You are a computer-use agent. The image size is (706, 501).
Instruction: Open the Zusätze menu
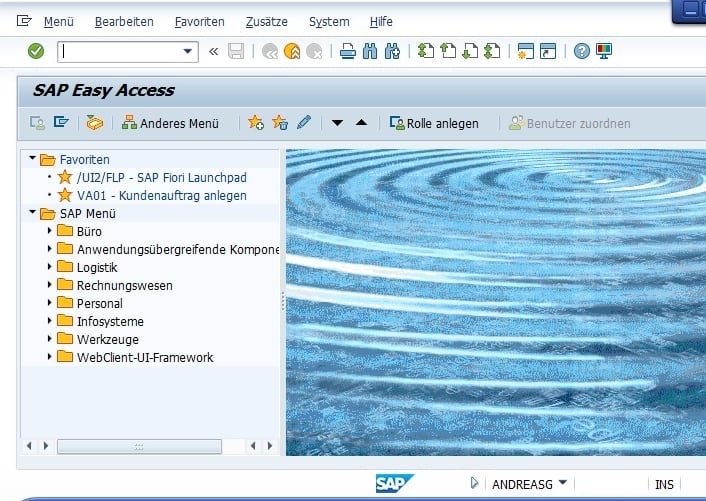point(267,22)
